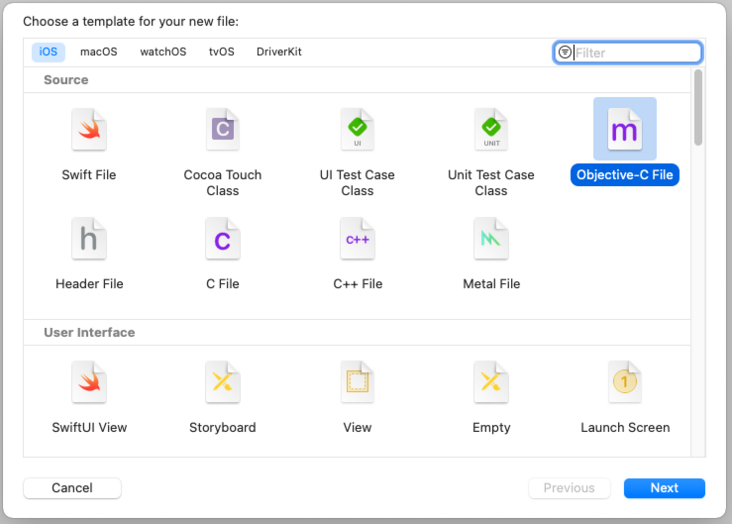Click the 'Launch Screen' label
732x524 pixels.
(x=625, y=427)
